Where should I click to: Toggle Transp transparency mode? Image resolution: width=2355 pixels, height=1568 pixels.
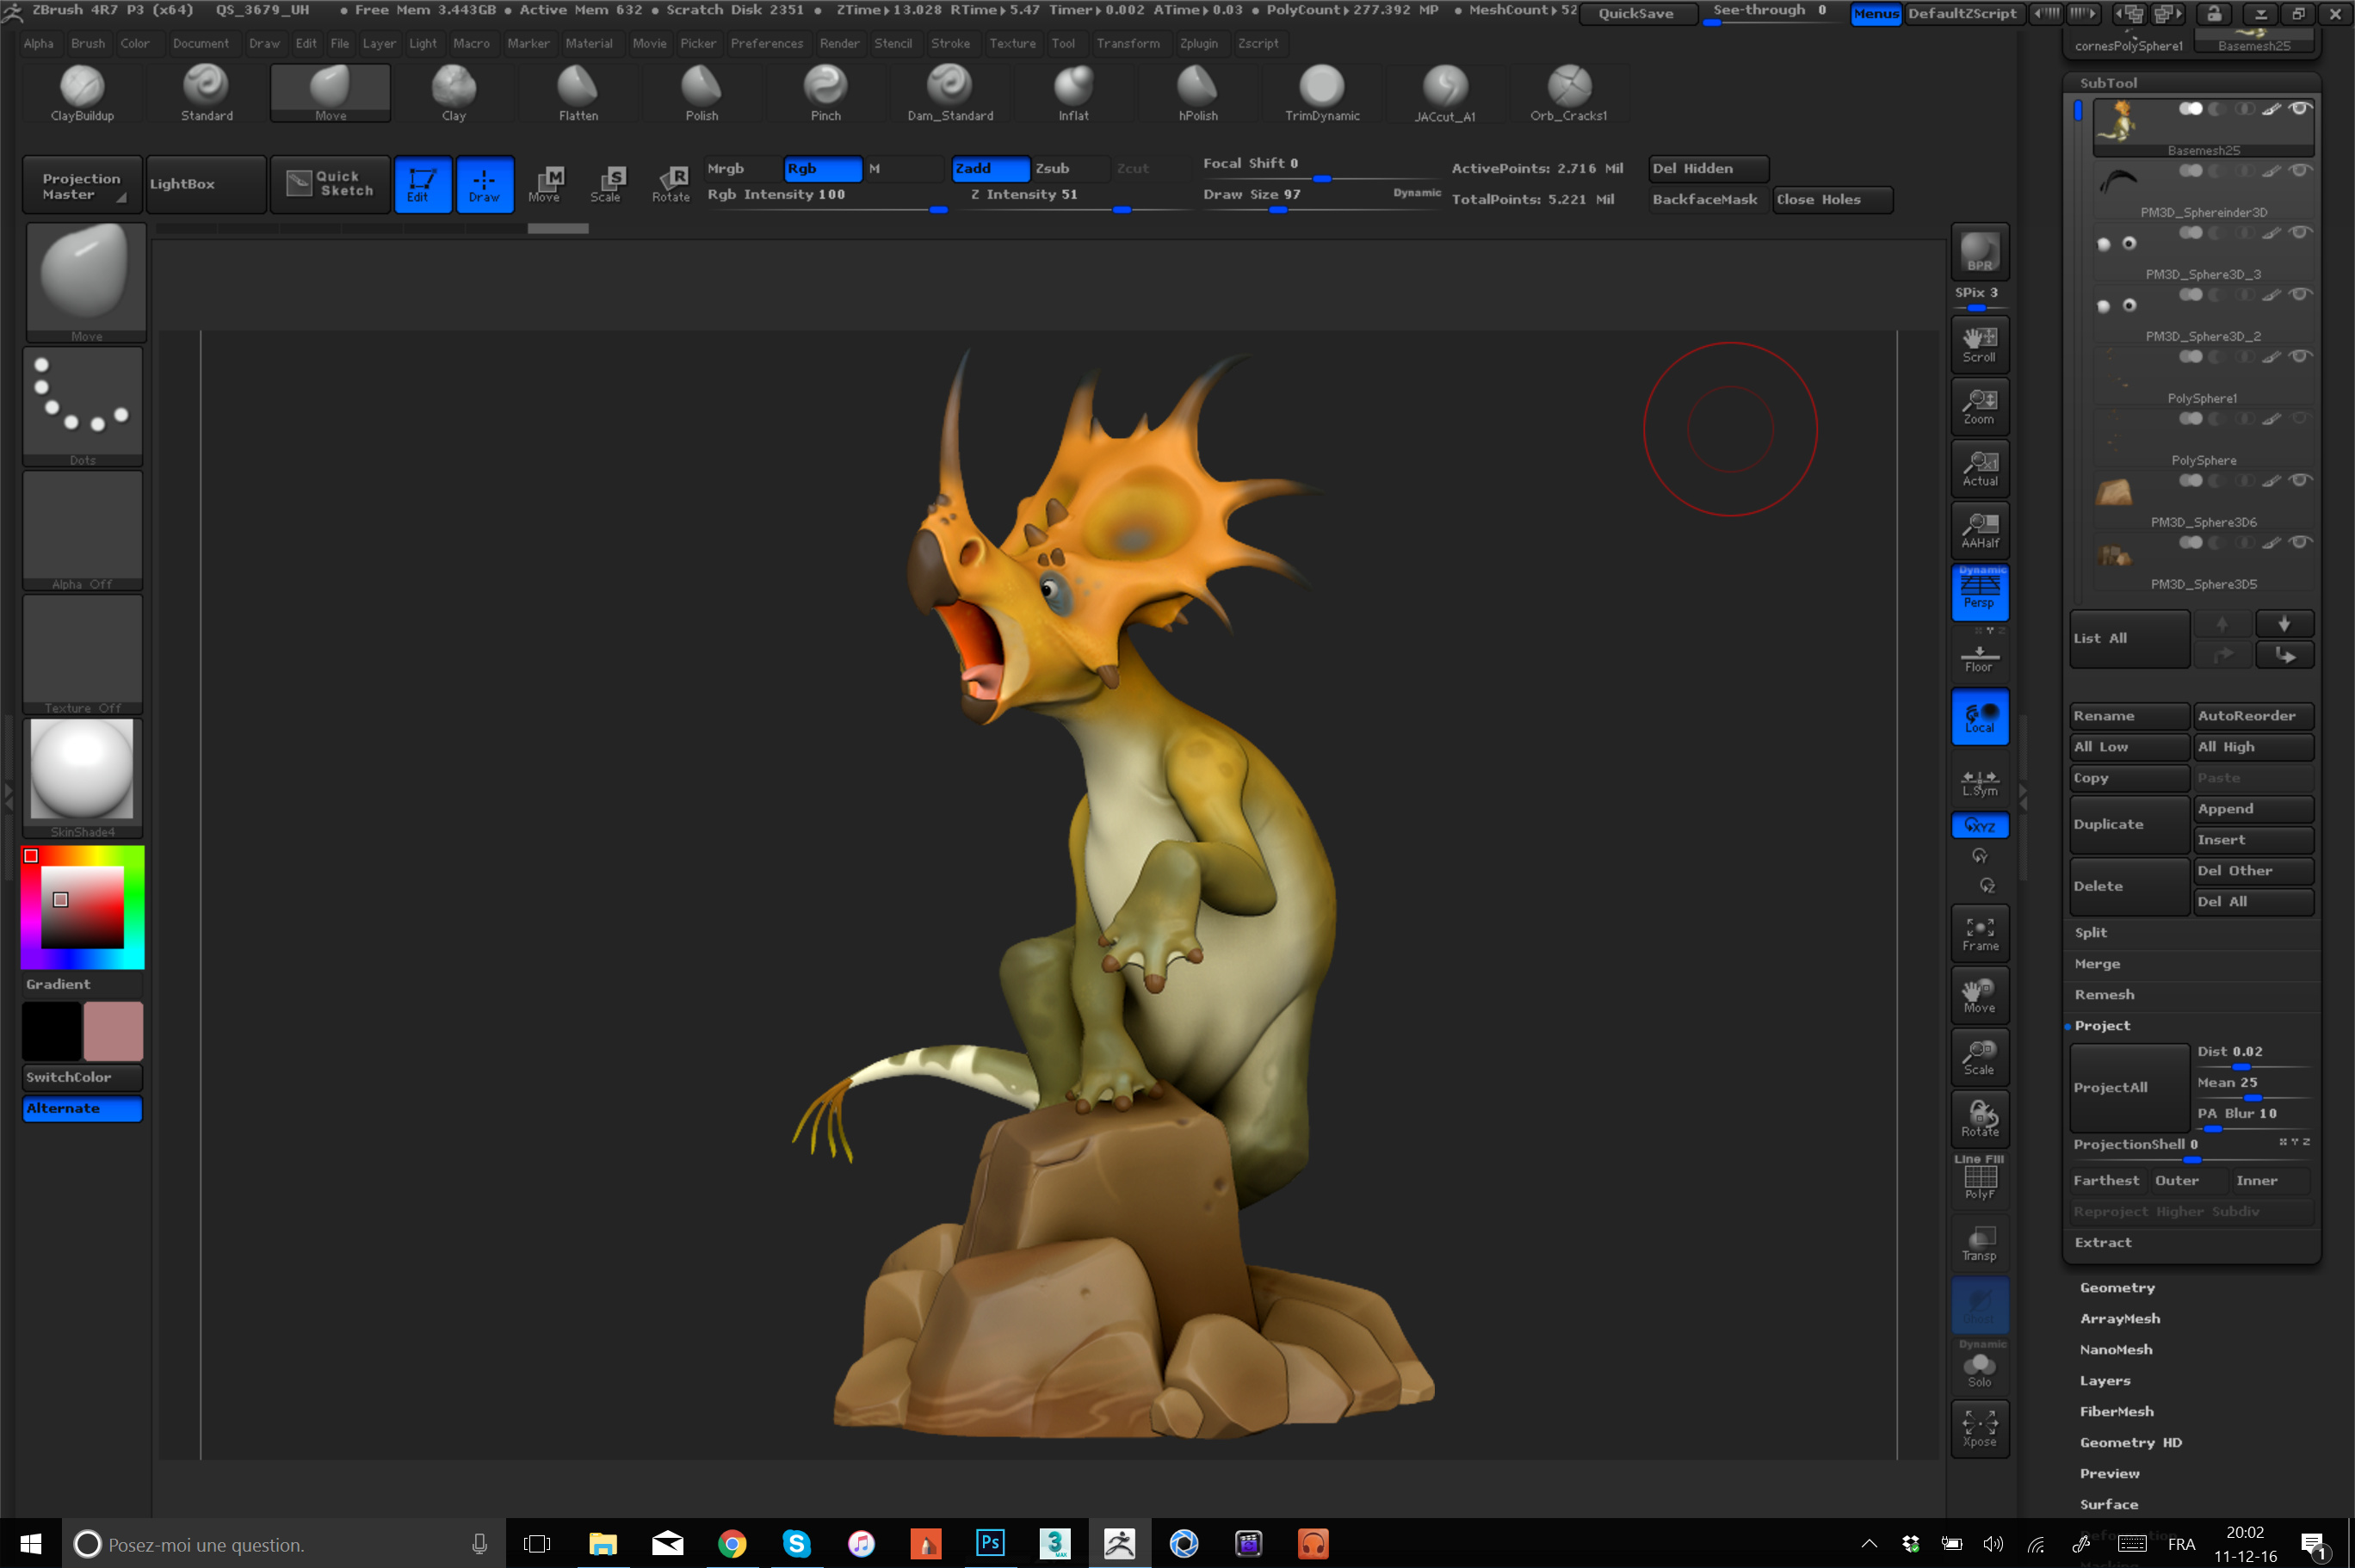pyautogui.click(x=1980, y=1243)
